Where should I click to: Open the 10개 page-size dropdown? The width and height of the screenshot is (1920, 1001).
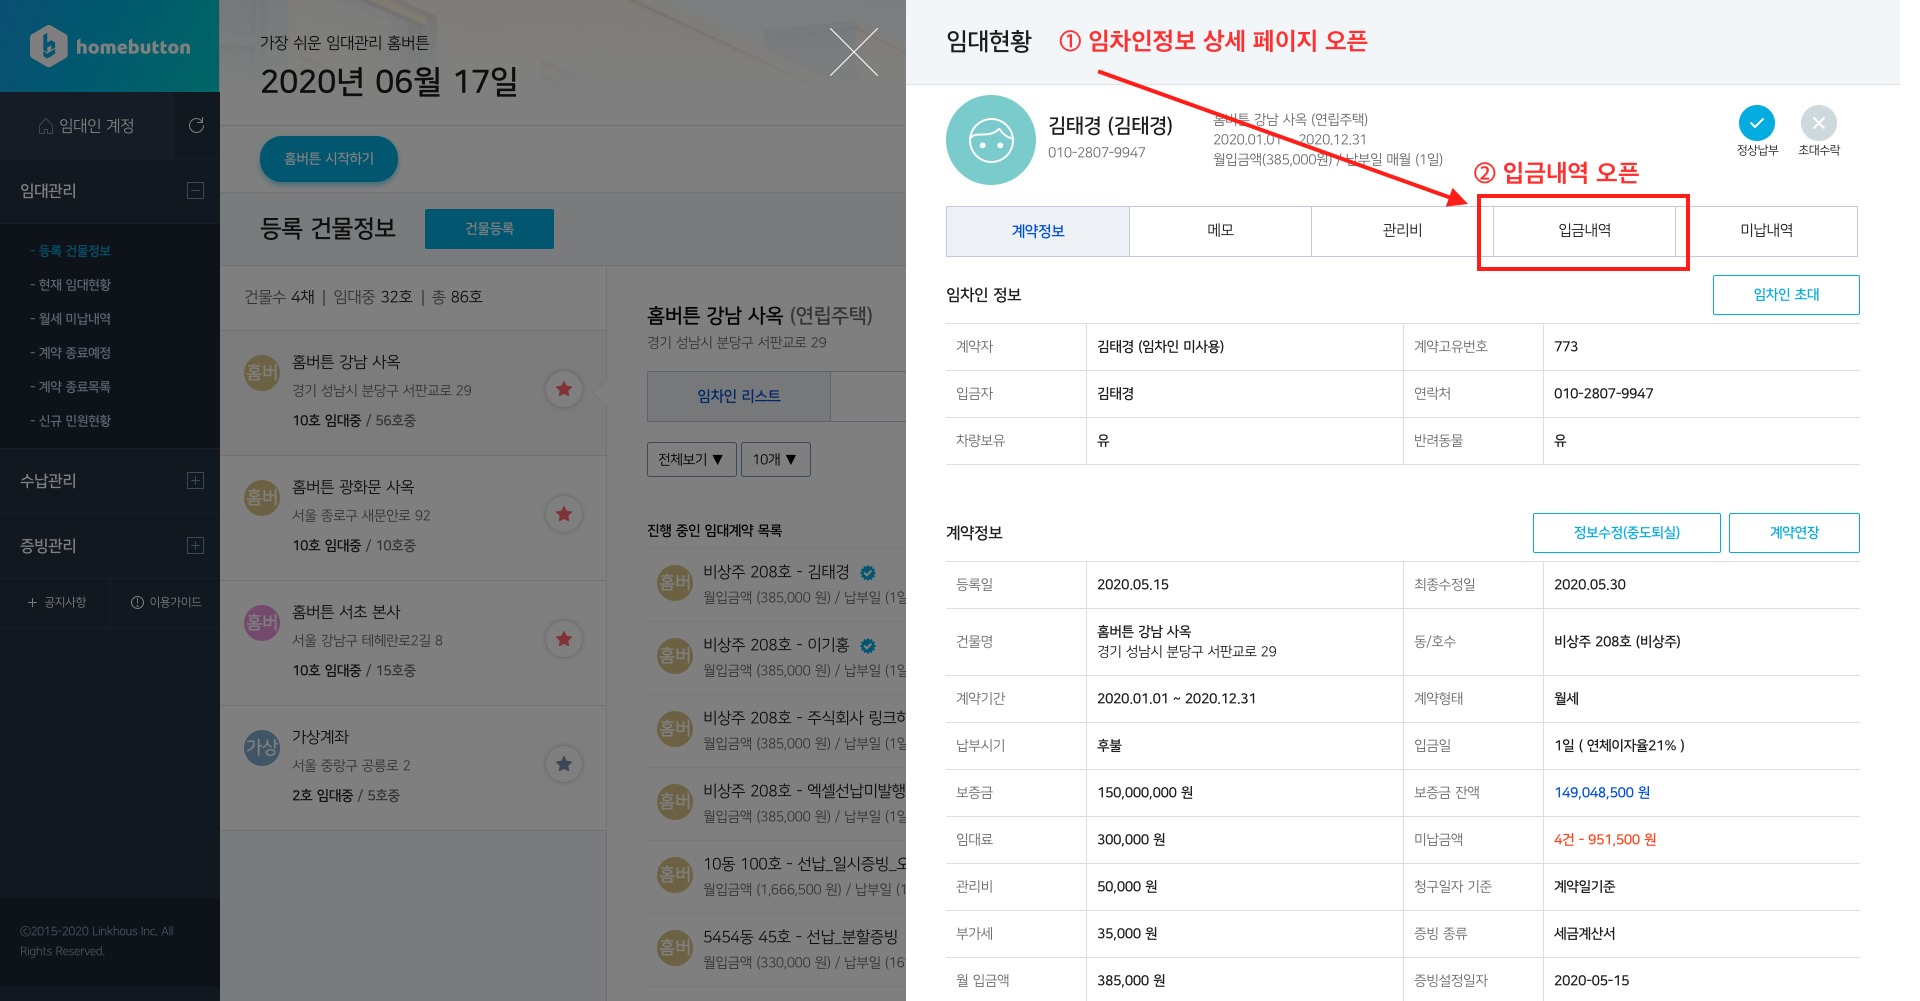776,459
